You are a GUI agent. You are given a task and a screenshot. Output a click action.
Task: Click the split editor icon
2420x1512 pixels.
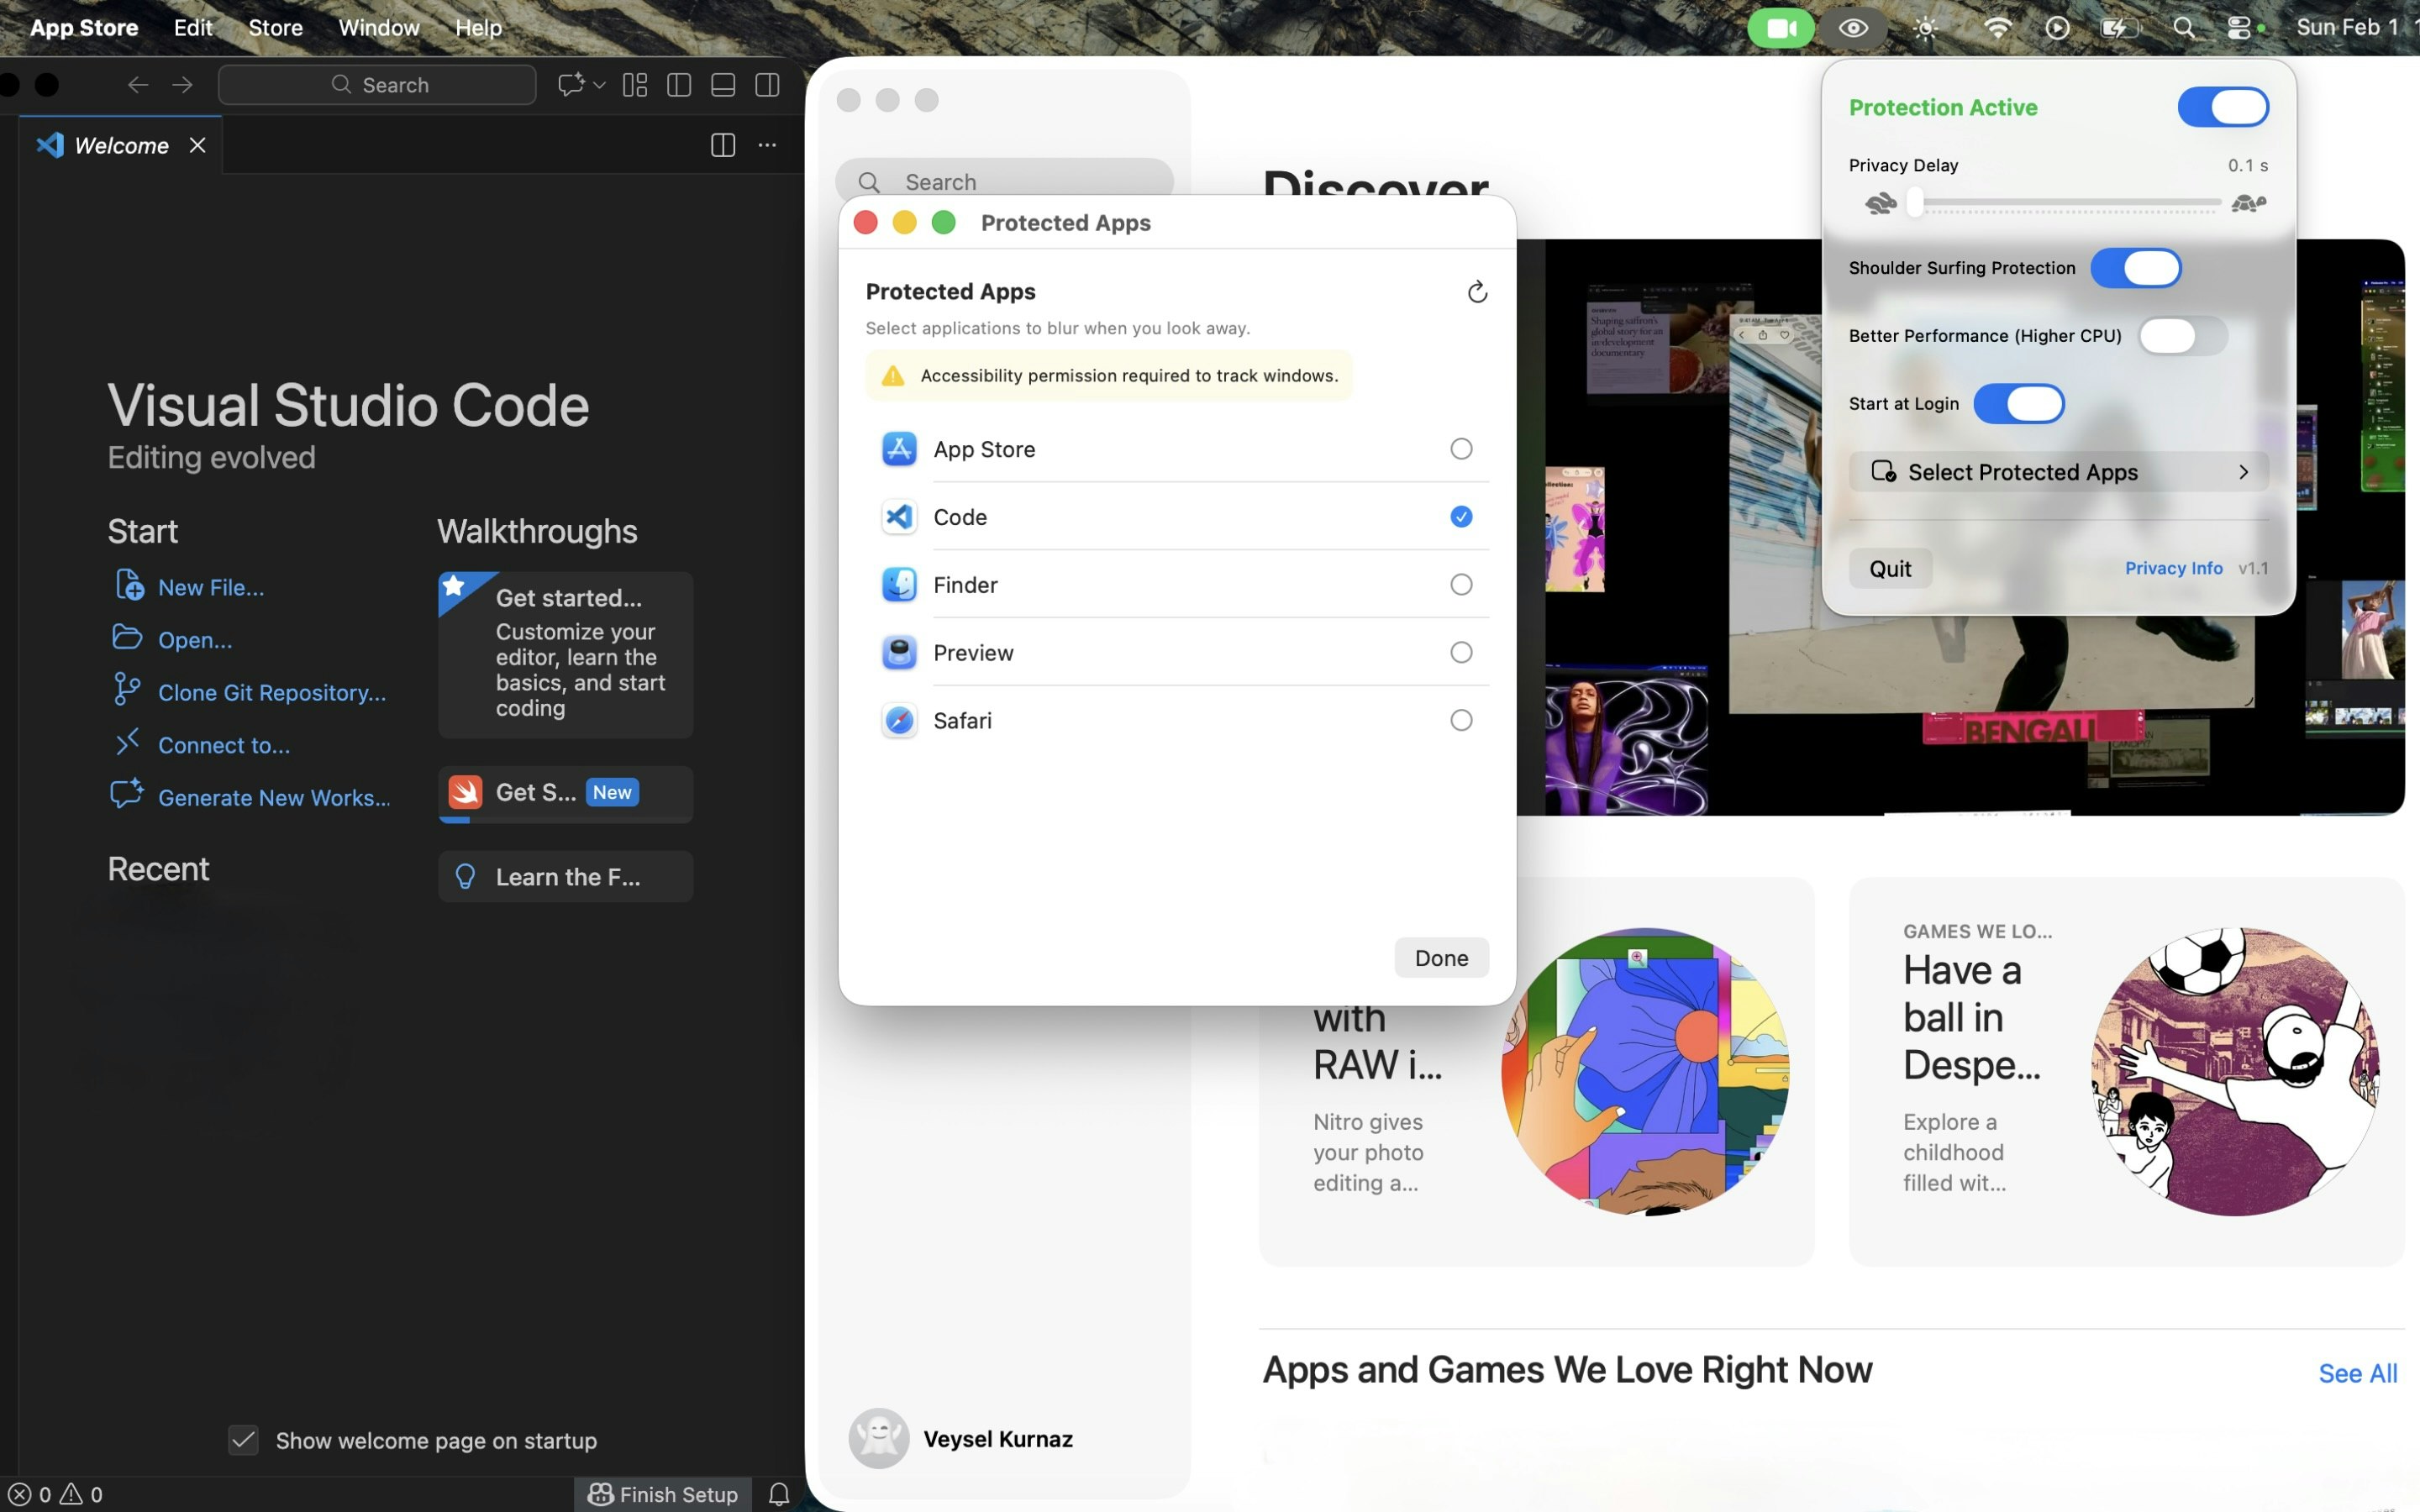coord(722,145)
